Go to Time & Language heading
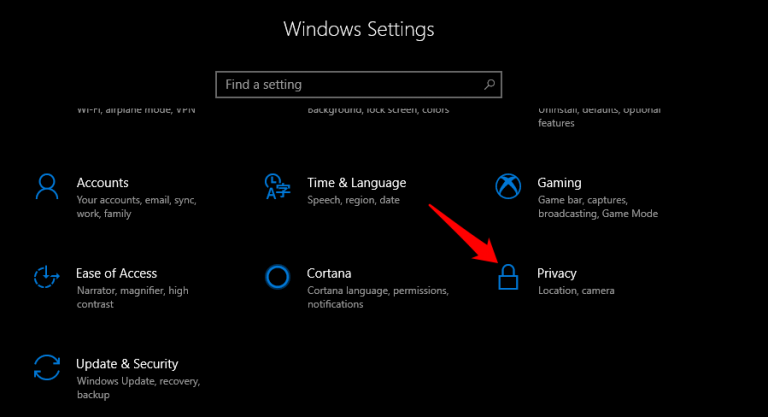 click(357, 183)
